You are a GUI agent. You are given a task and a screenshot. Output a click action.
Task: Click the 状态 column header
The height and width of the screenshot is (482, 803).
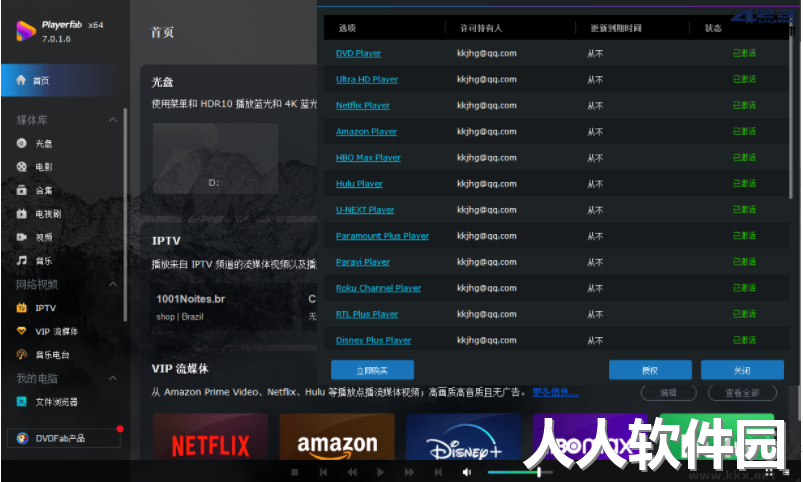713,28
